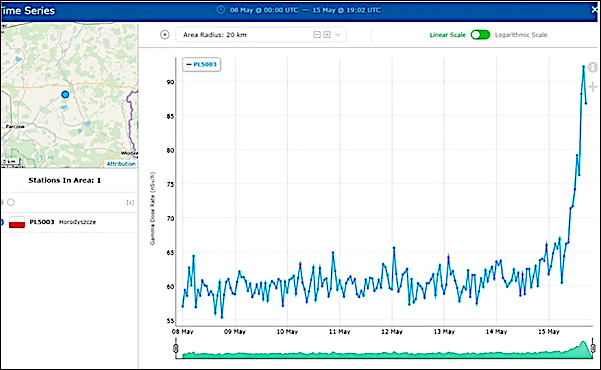This screenshot has height=370, width=601.
Task: Click the Poland flag icon for PL5003
Action: pyautogui.click(x=17, y=222)
